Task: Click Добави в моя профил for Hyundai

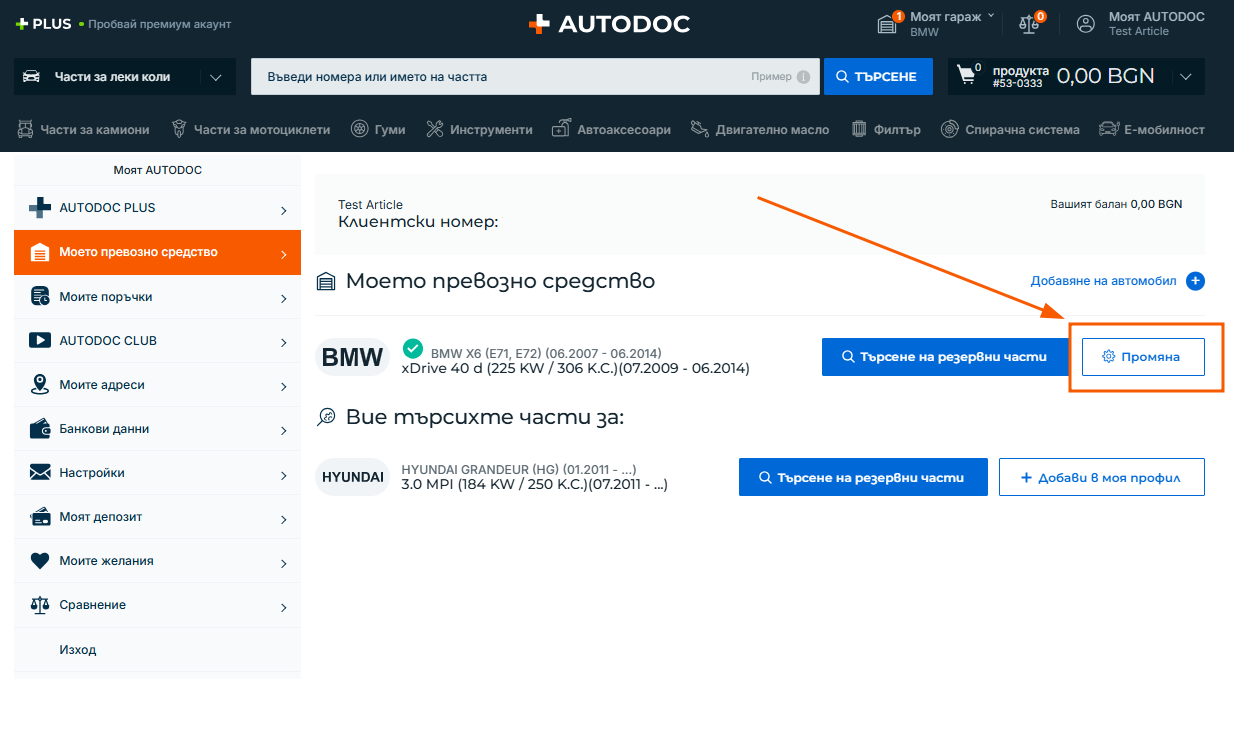Action: coord(1101,477)
